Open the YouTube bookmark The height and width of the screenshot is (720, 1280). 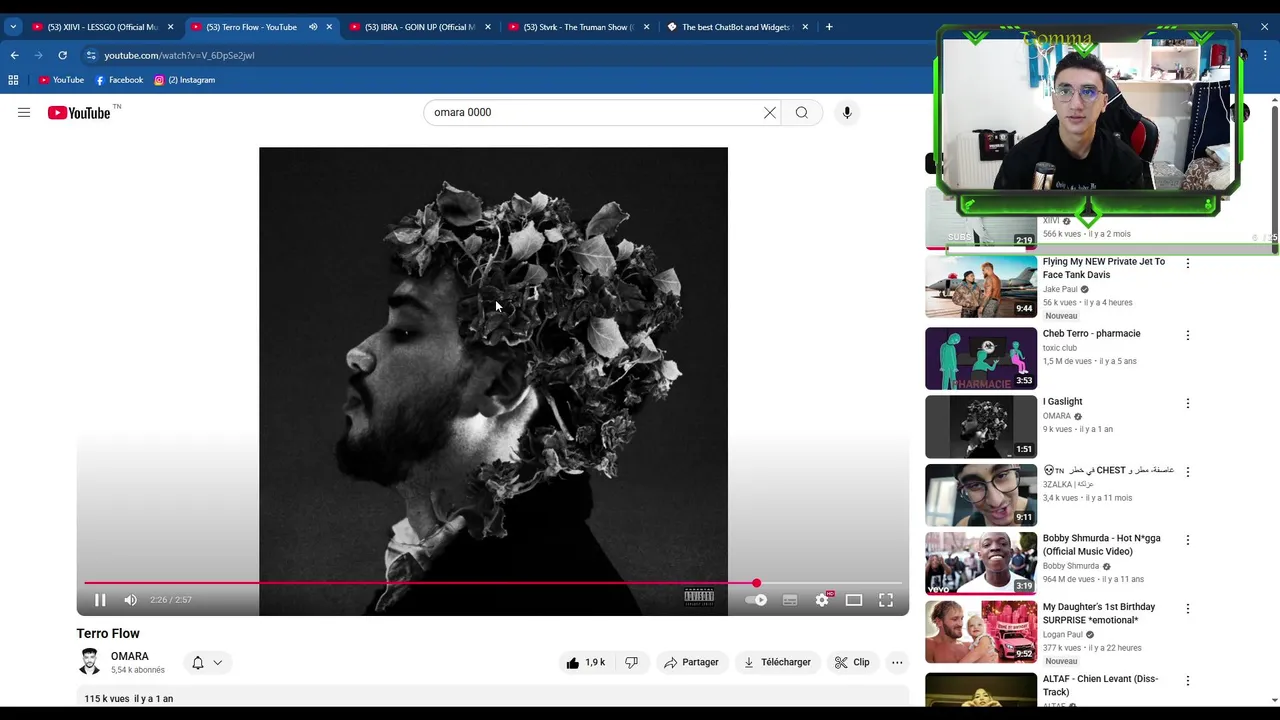pyautogui.click(x=61, y=80)
